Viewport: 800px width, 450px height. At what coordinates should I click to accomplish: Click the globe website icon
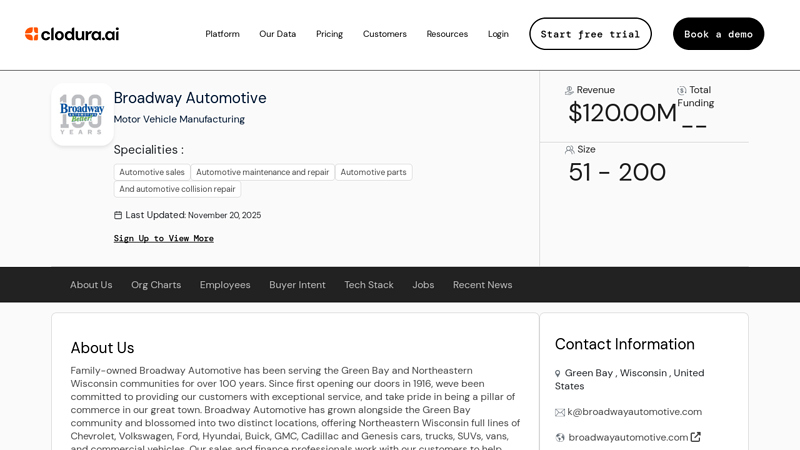point(560,438)
